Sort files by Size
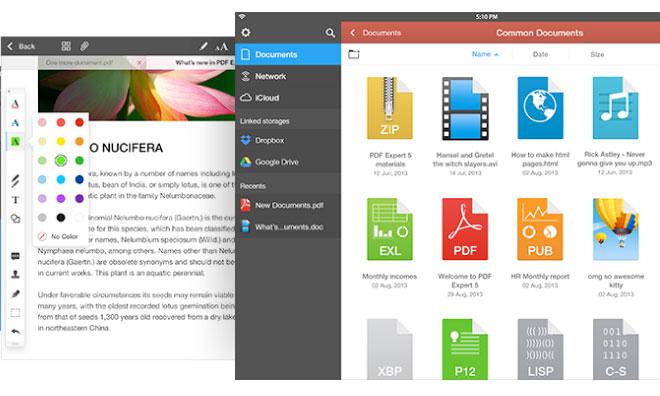Screen dimensions: 660x396 597,54
